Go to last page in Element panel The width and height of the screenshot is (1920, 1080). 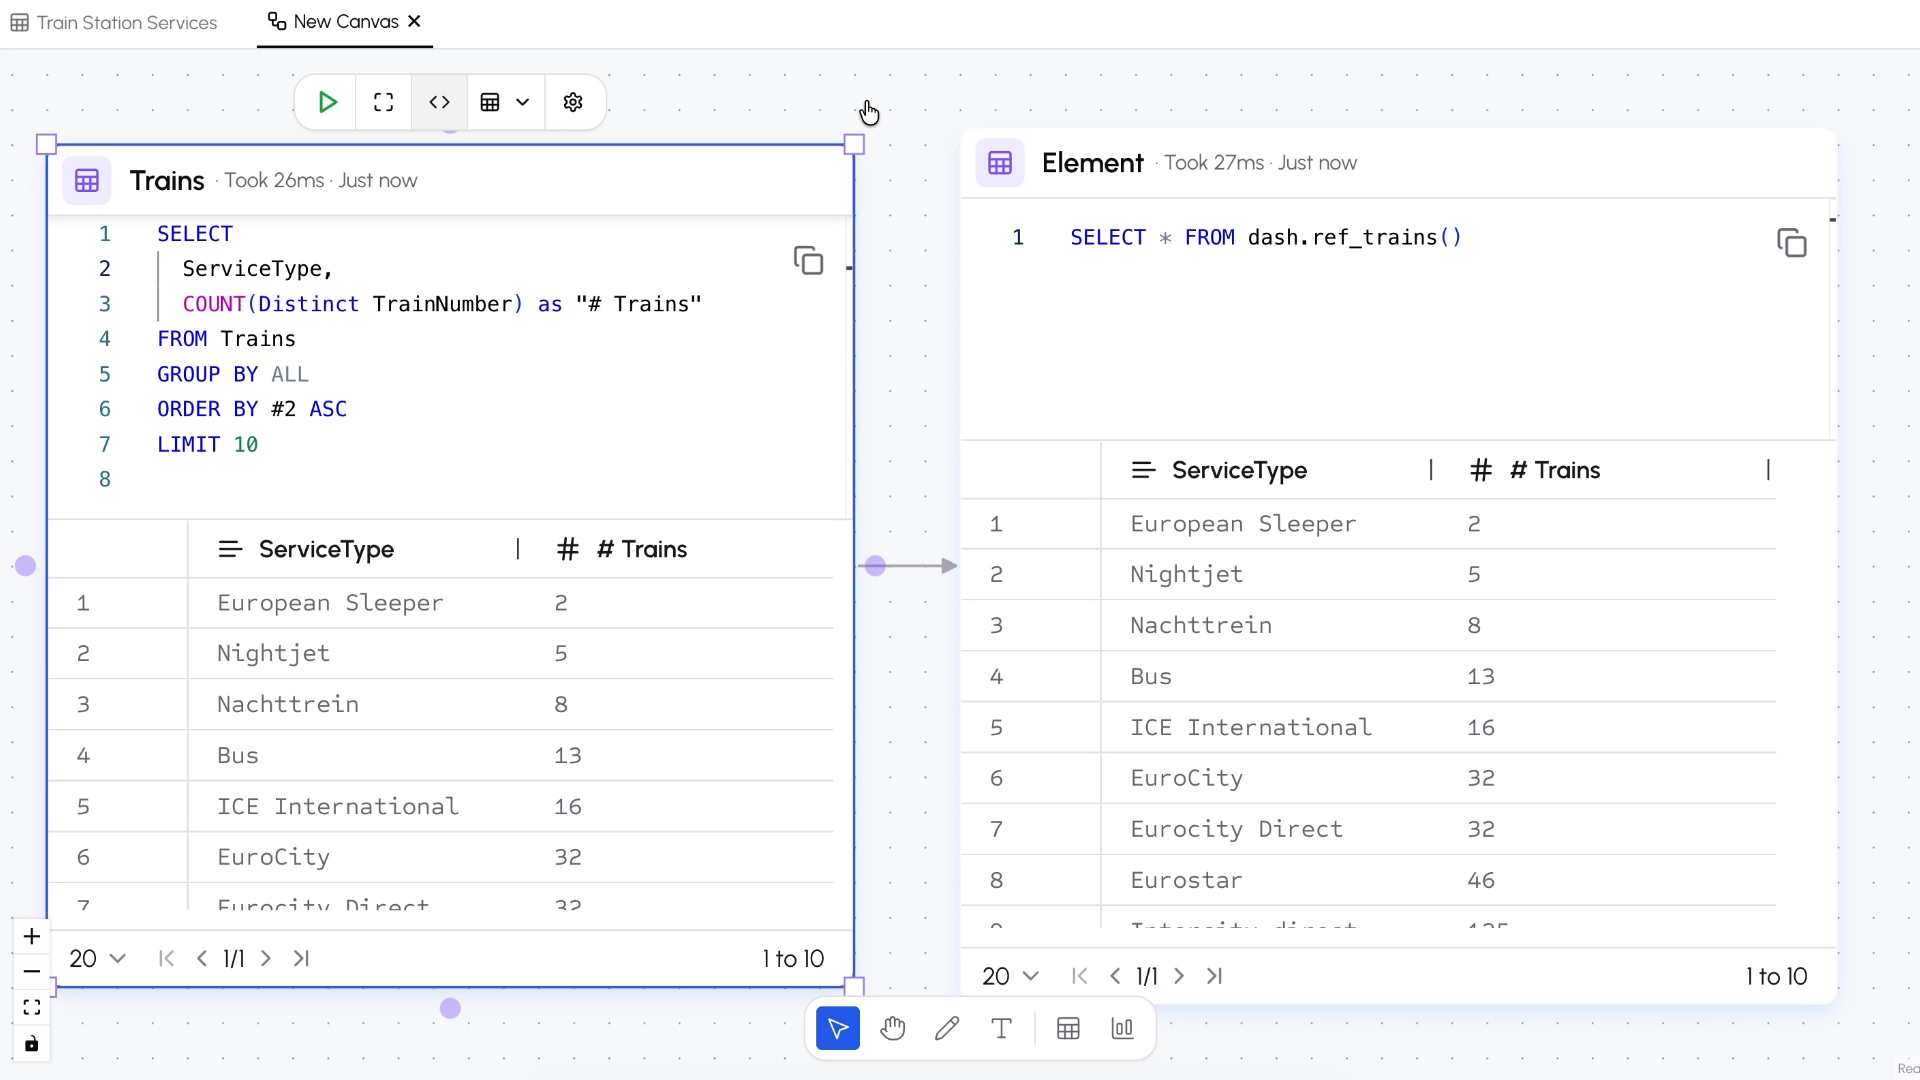point(1214,976)
